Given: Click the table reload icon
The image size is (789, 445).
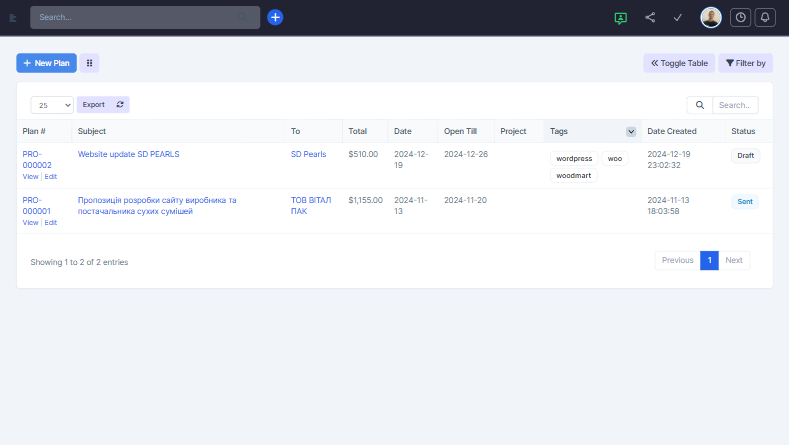Looking at the screenshot, I should click(x=120, y=104).
